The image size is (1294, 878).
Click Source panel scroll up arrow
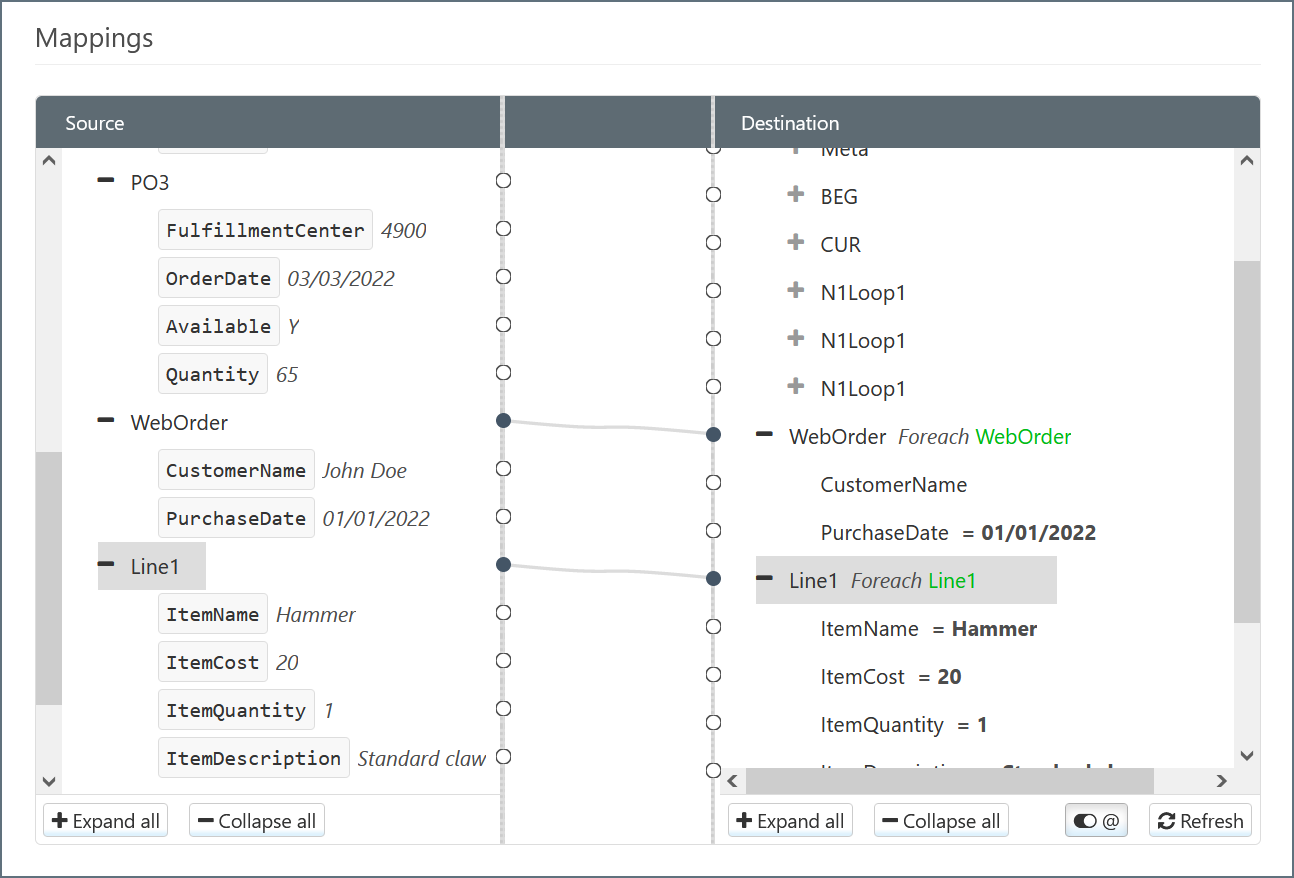(x=49, y=161)
